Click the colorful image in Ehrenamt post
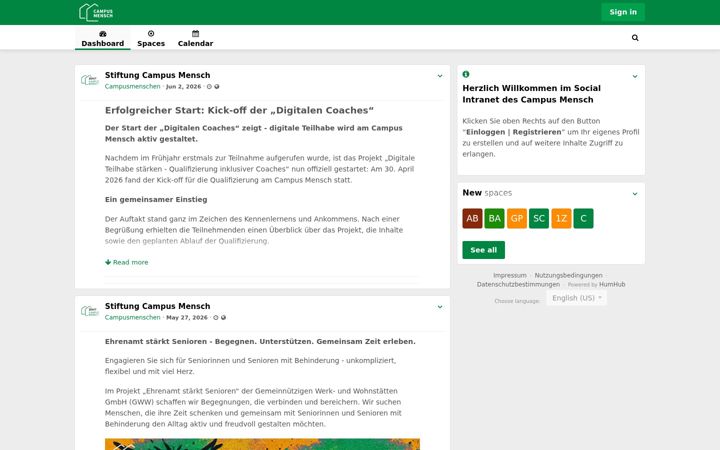This screenshot has height=450, width=720. pos(262,444)
